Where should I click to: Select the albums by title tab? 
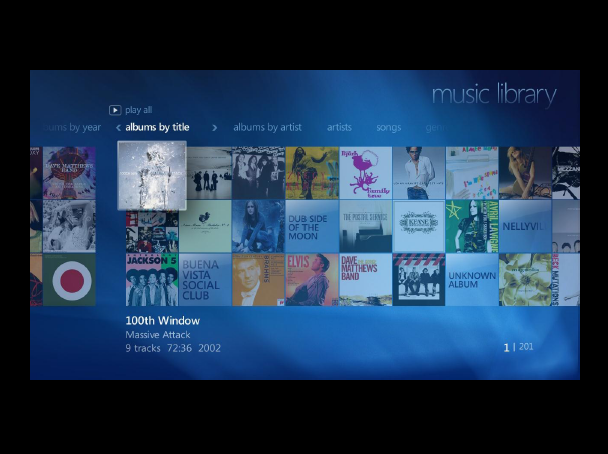[157, 127]
